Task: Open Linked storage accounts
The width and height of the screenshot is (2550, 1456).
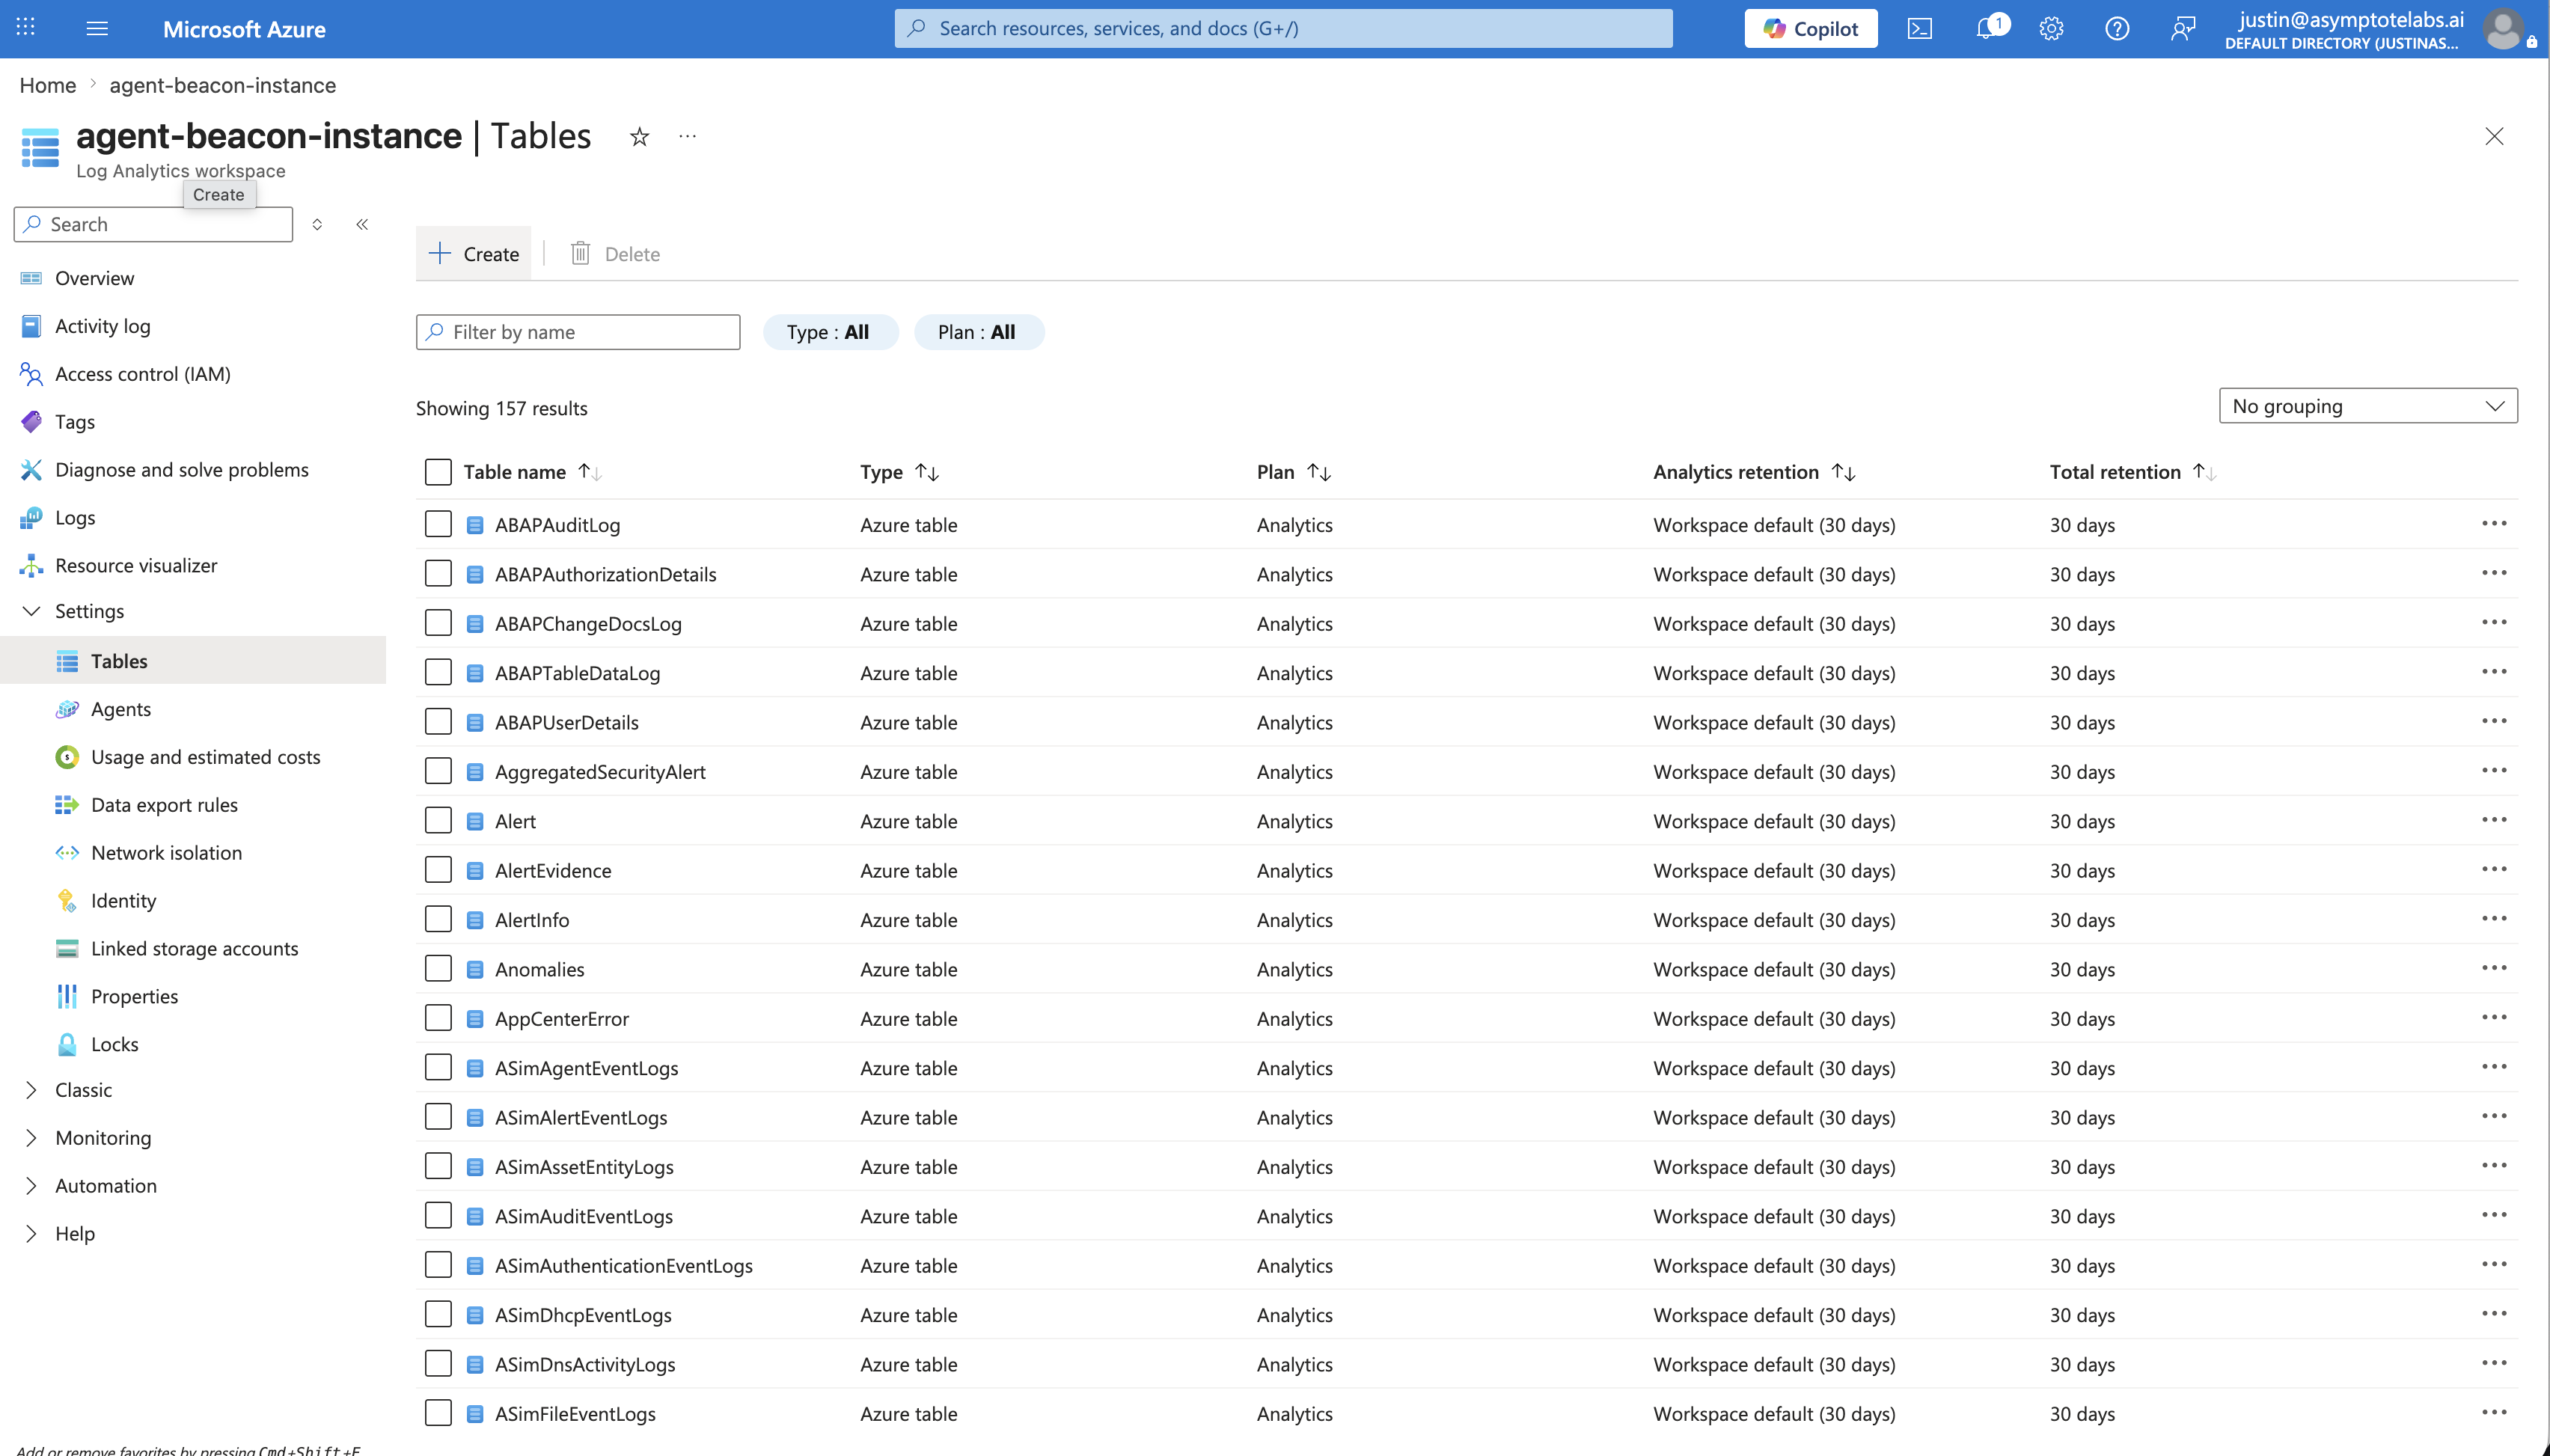Action: (x=194, y=948)
